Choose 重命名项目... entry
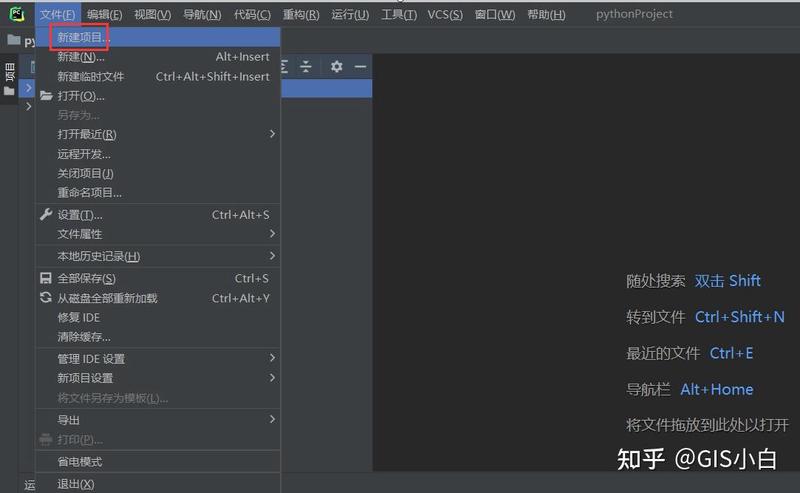This screenshot has width=800, height=493. click(x=158, y=192)
